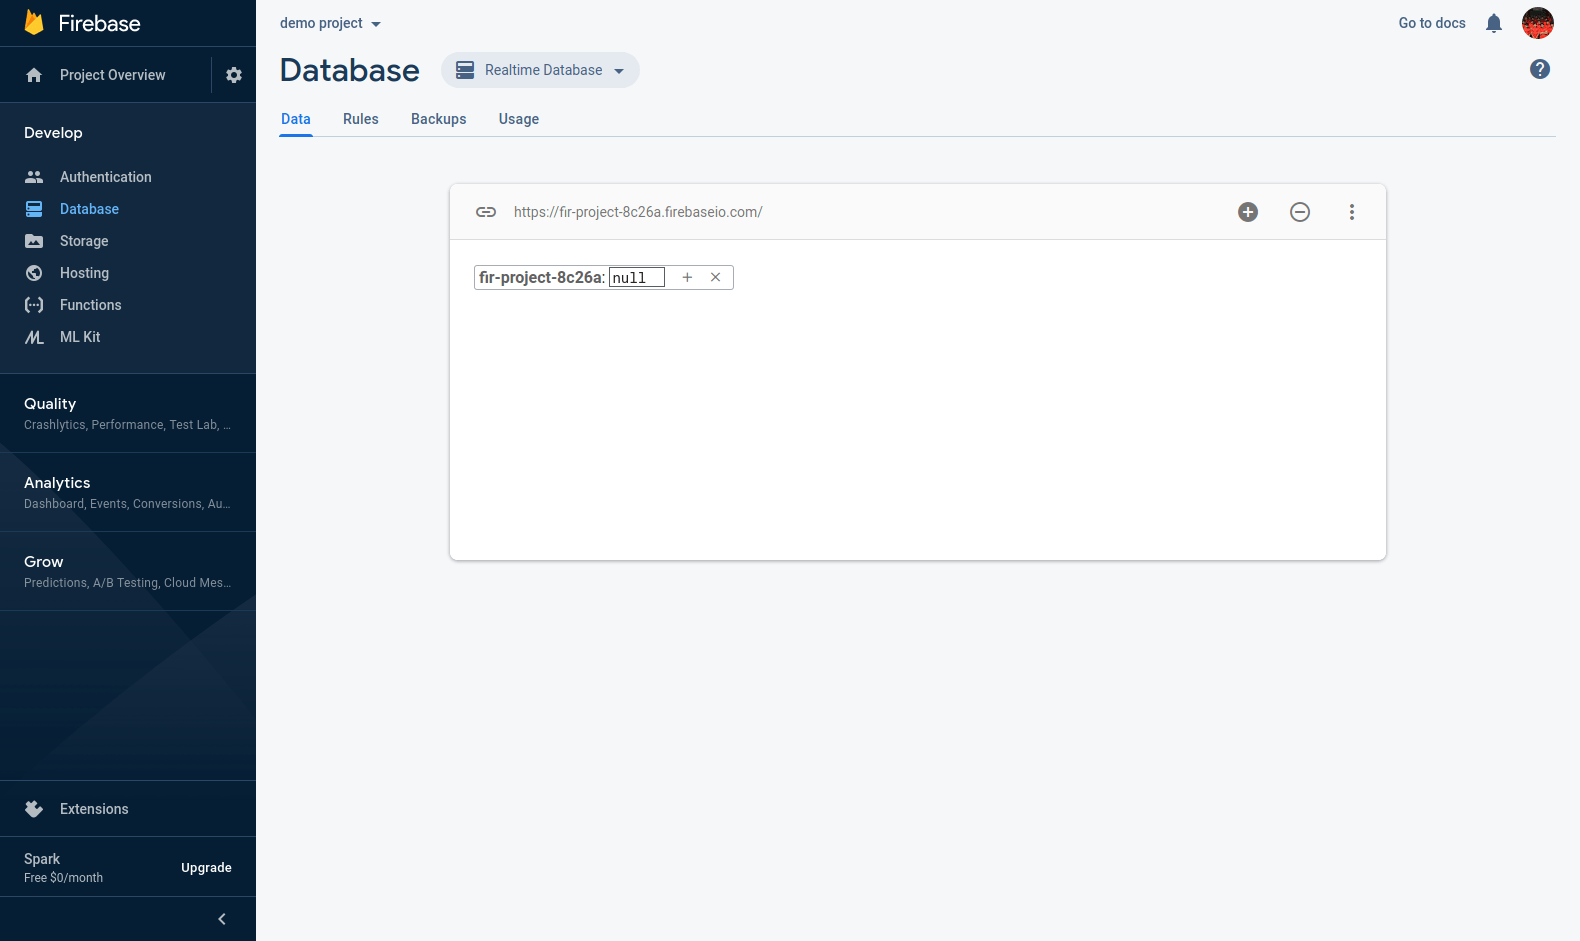
Task: Expand the Analytics section
Action: point(128,492)
